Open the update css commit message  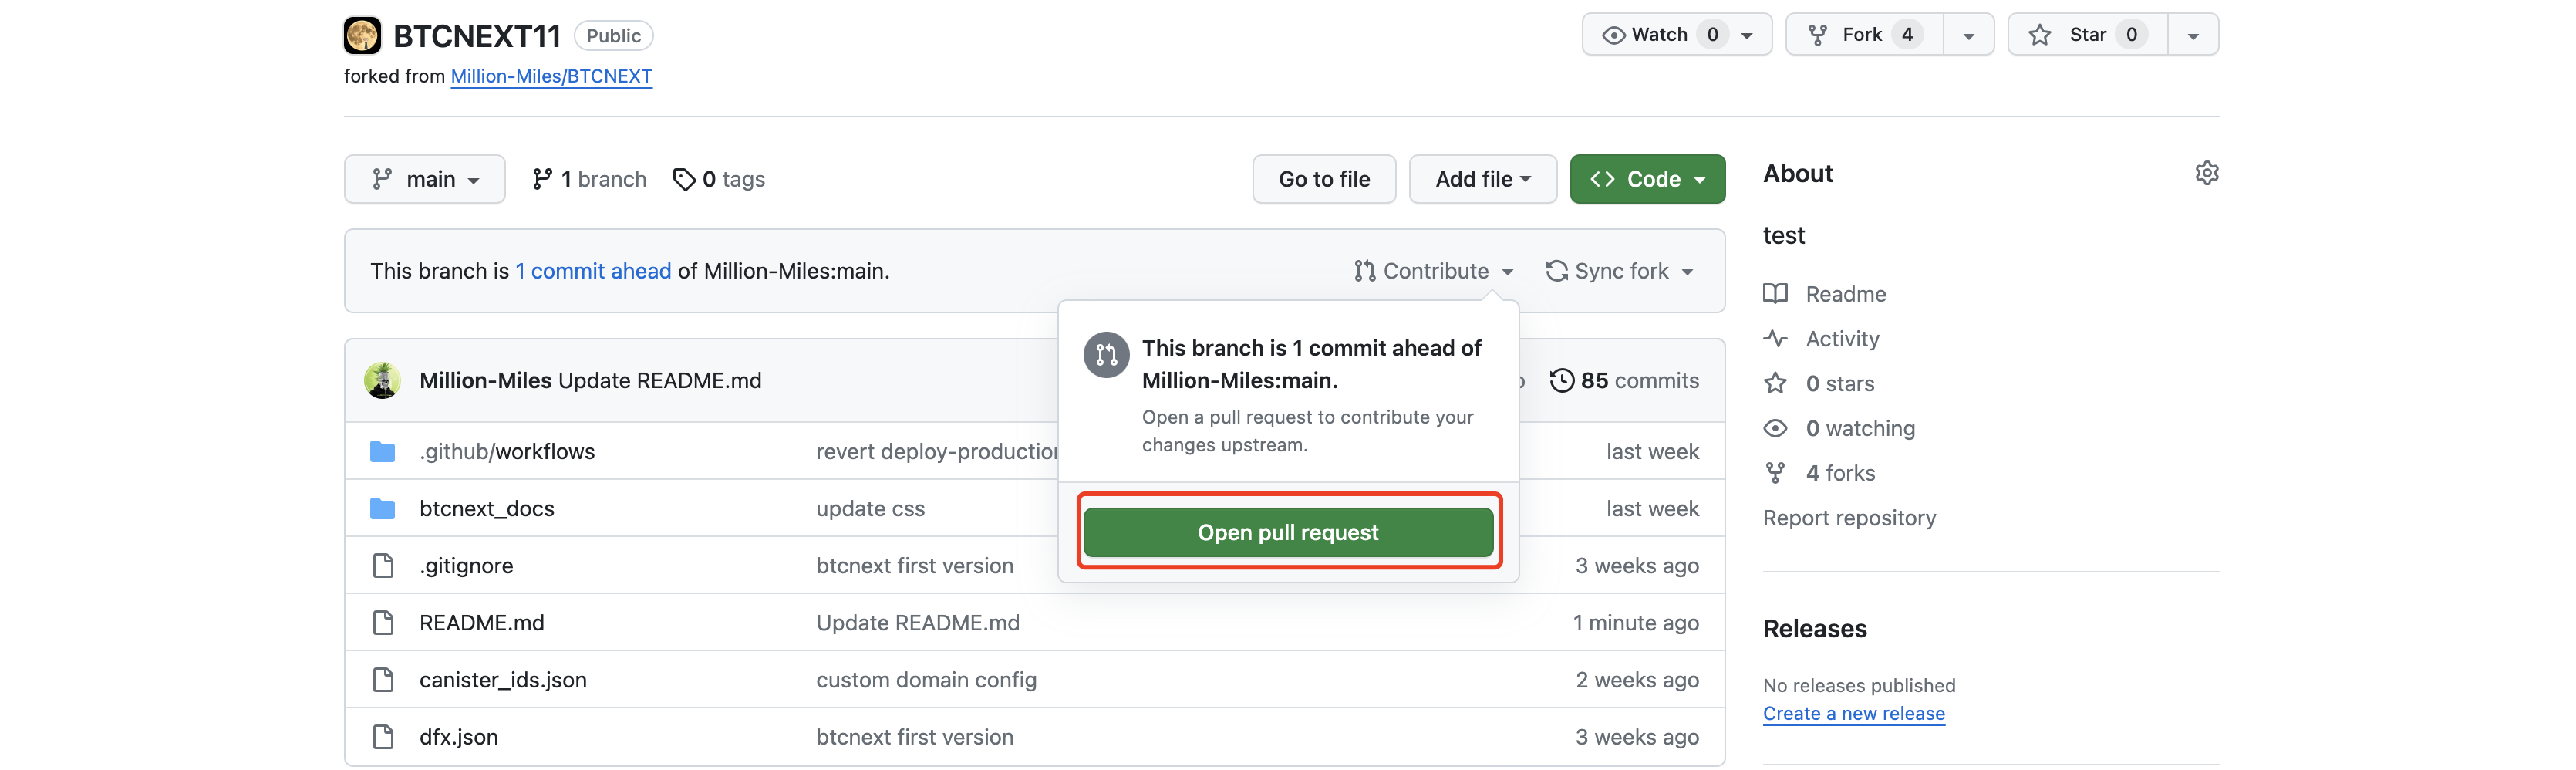tap(870, 508)
